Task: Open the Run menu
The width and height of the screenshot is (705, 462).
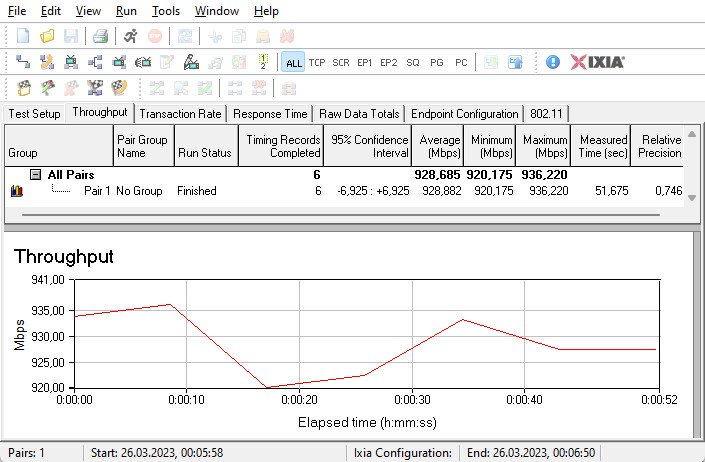Action: (126, 11)
